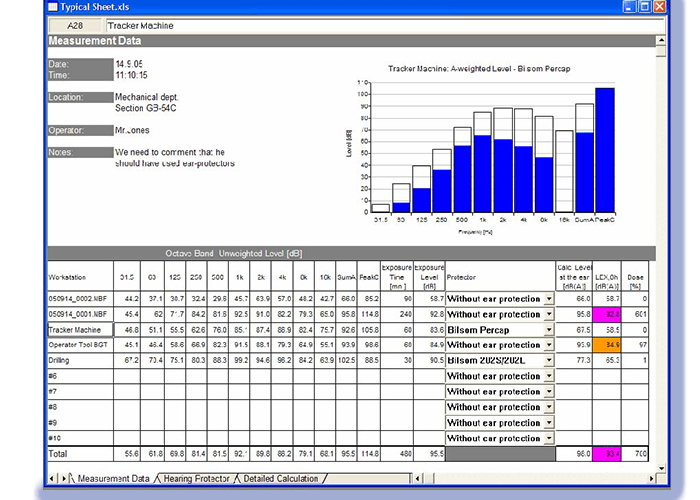Screen dimensions: 700x500
Task: Select the Tracker Machine workstation cell
Action: point(80,330)
